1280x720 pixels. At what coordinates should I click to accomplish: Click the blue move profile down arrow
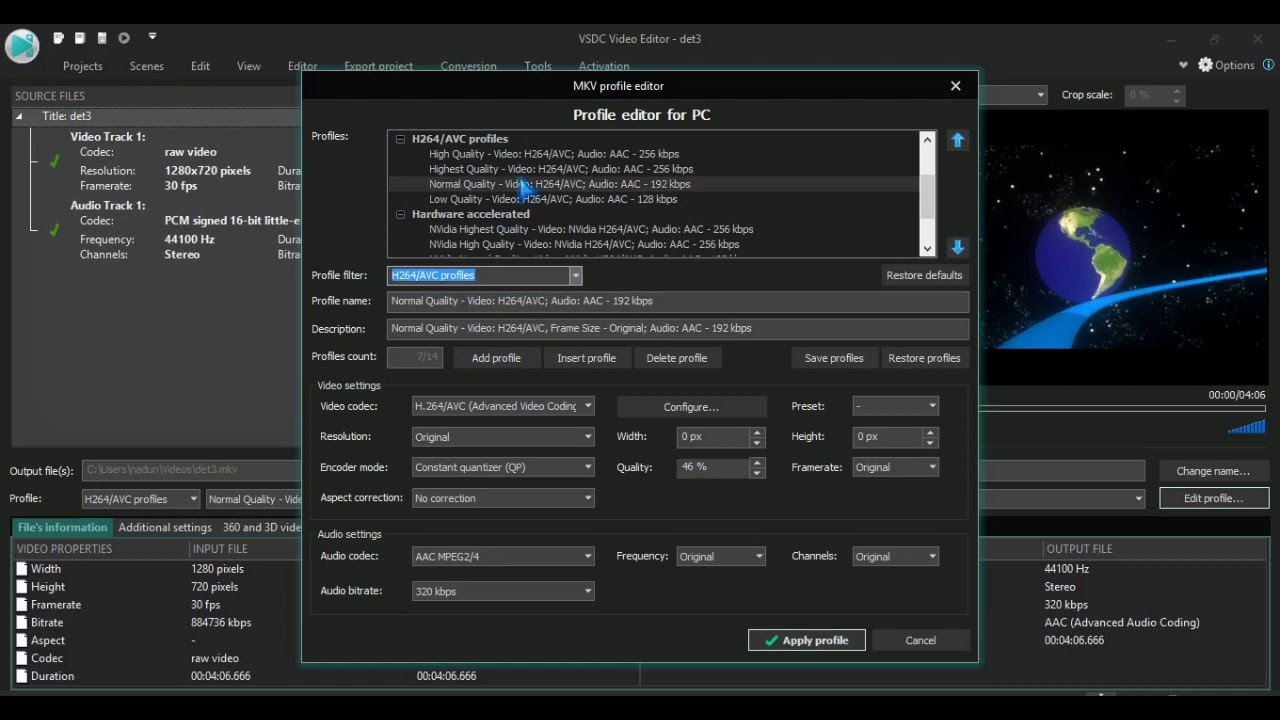pos(957,247)
